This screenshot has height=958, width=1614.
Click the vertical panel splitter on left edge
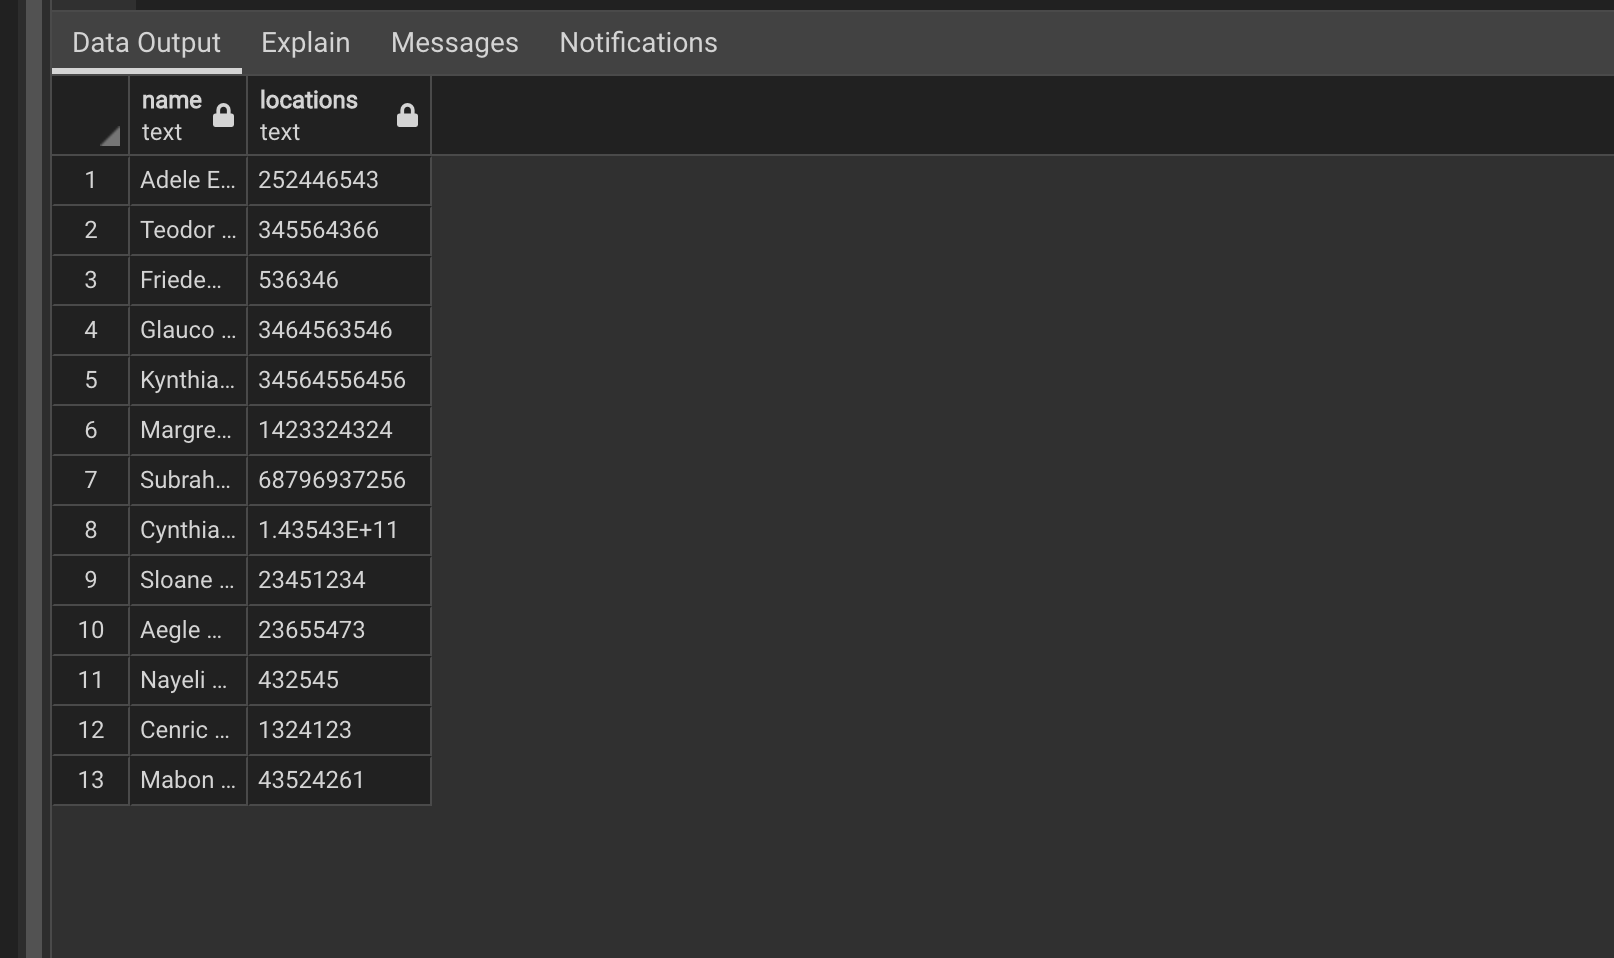coord(35,480)
